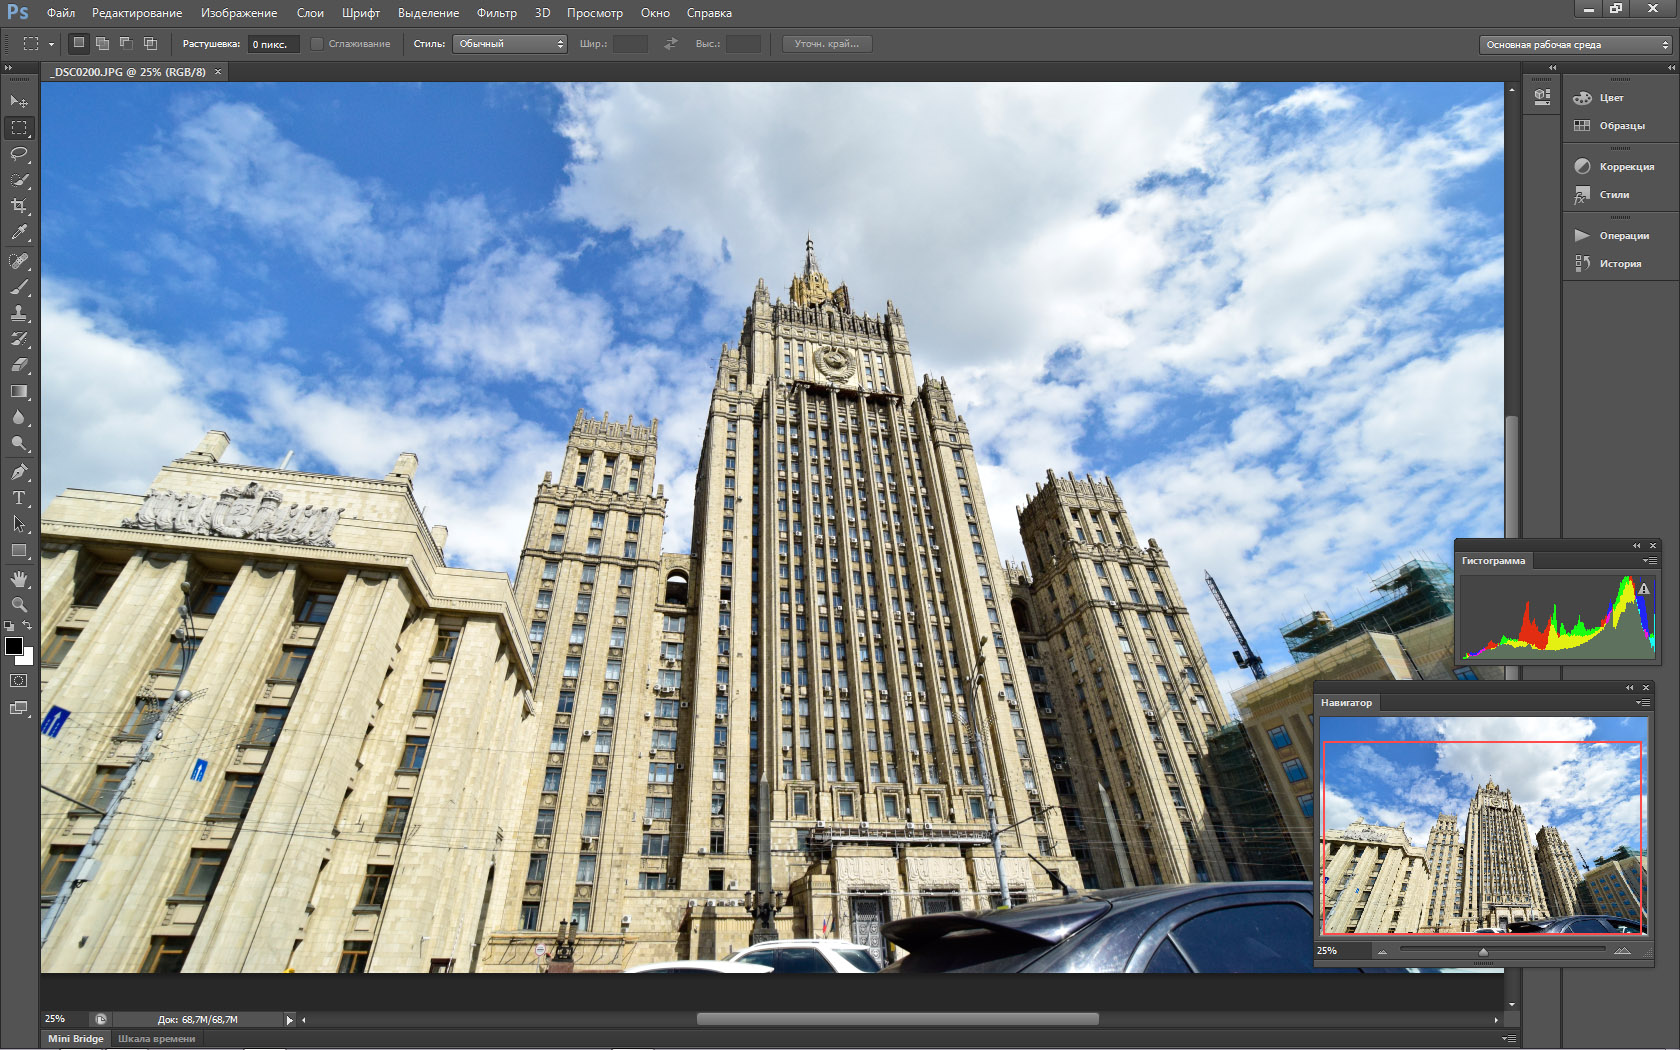Swap width and height values
The height and width of the screenshot is (1050, 1680).
tap(671, 44)
